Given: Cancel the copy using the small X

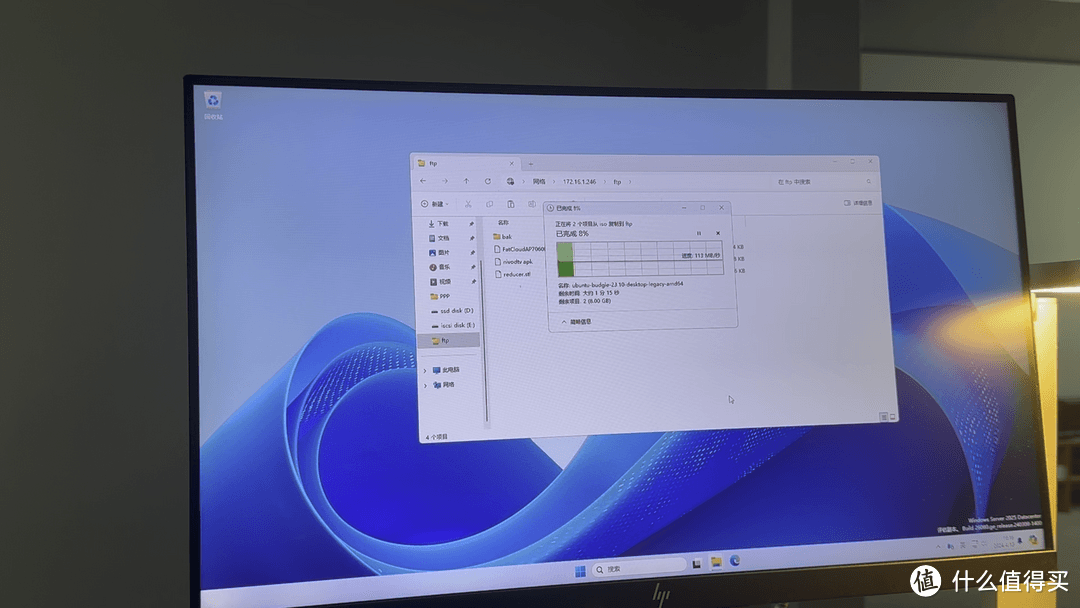Looking at the screenshot, I should coord(718,233).
